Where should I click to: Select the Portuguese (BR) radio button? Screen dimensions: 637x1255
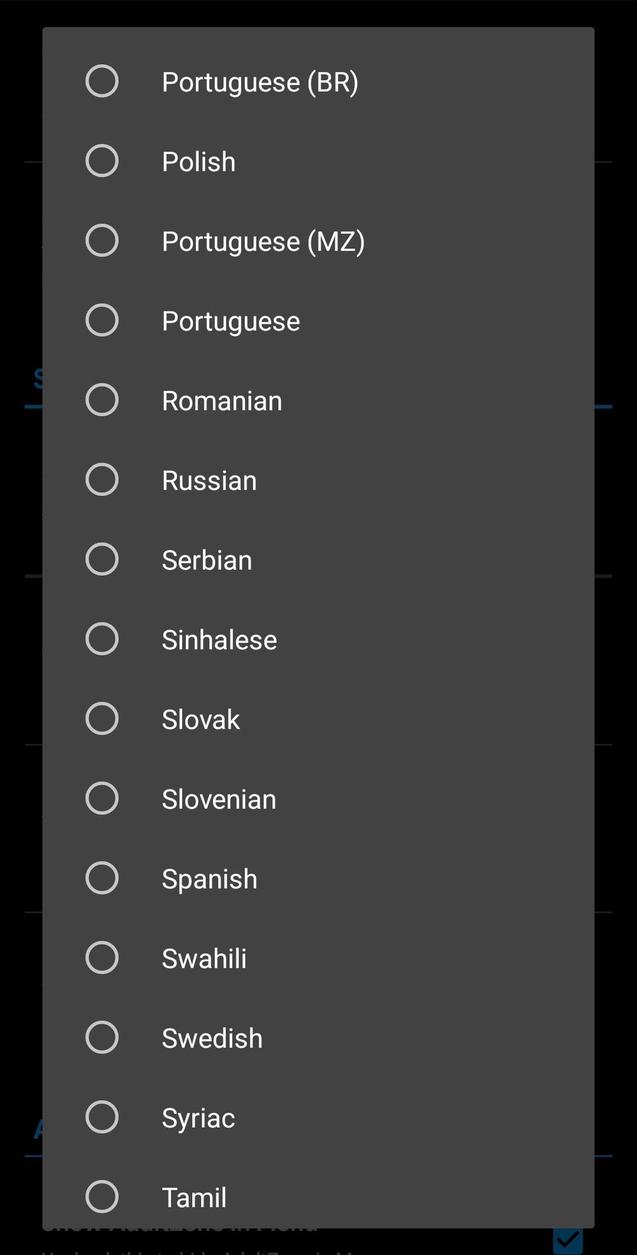102,81
